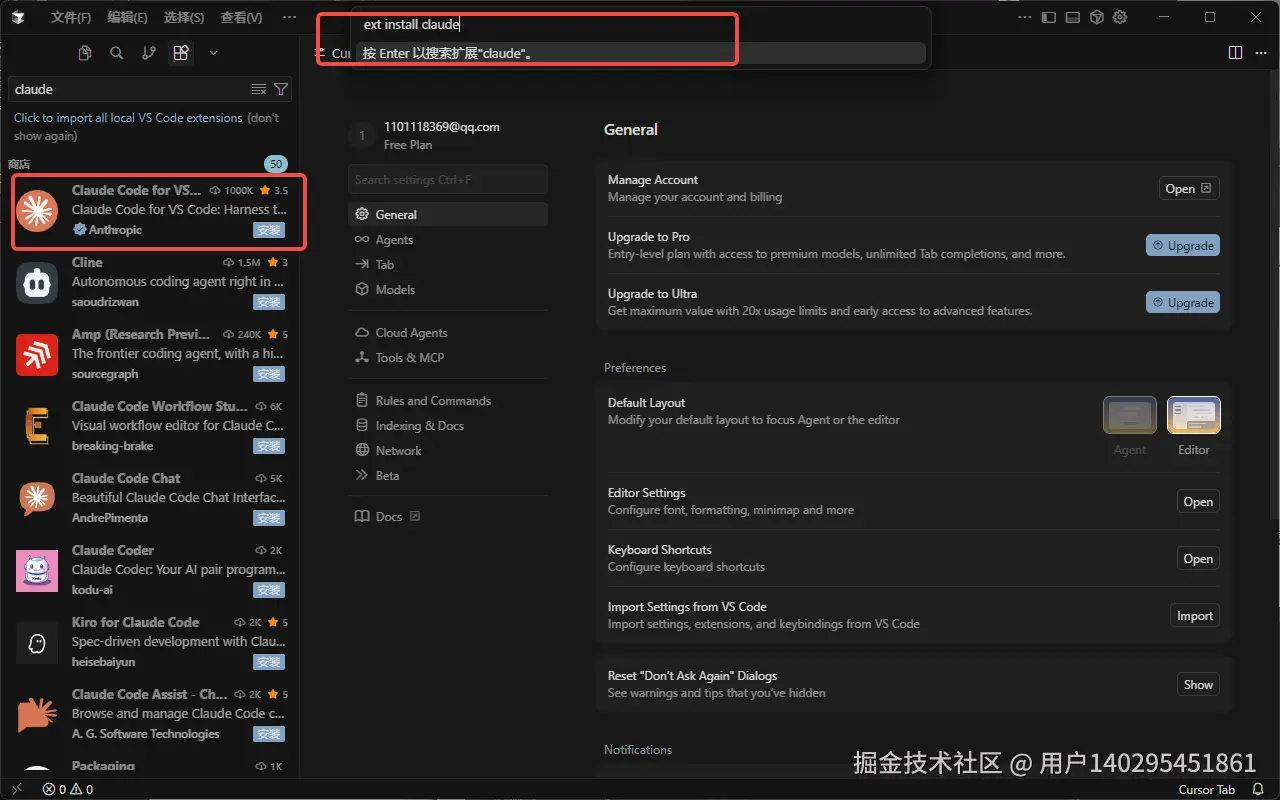Open the settings gear in title bar
Viewport: 1280px width, 800px height.
click(x=1121, y=17)
